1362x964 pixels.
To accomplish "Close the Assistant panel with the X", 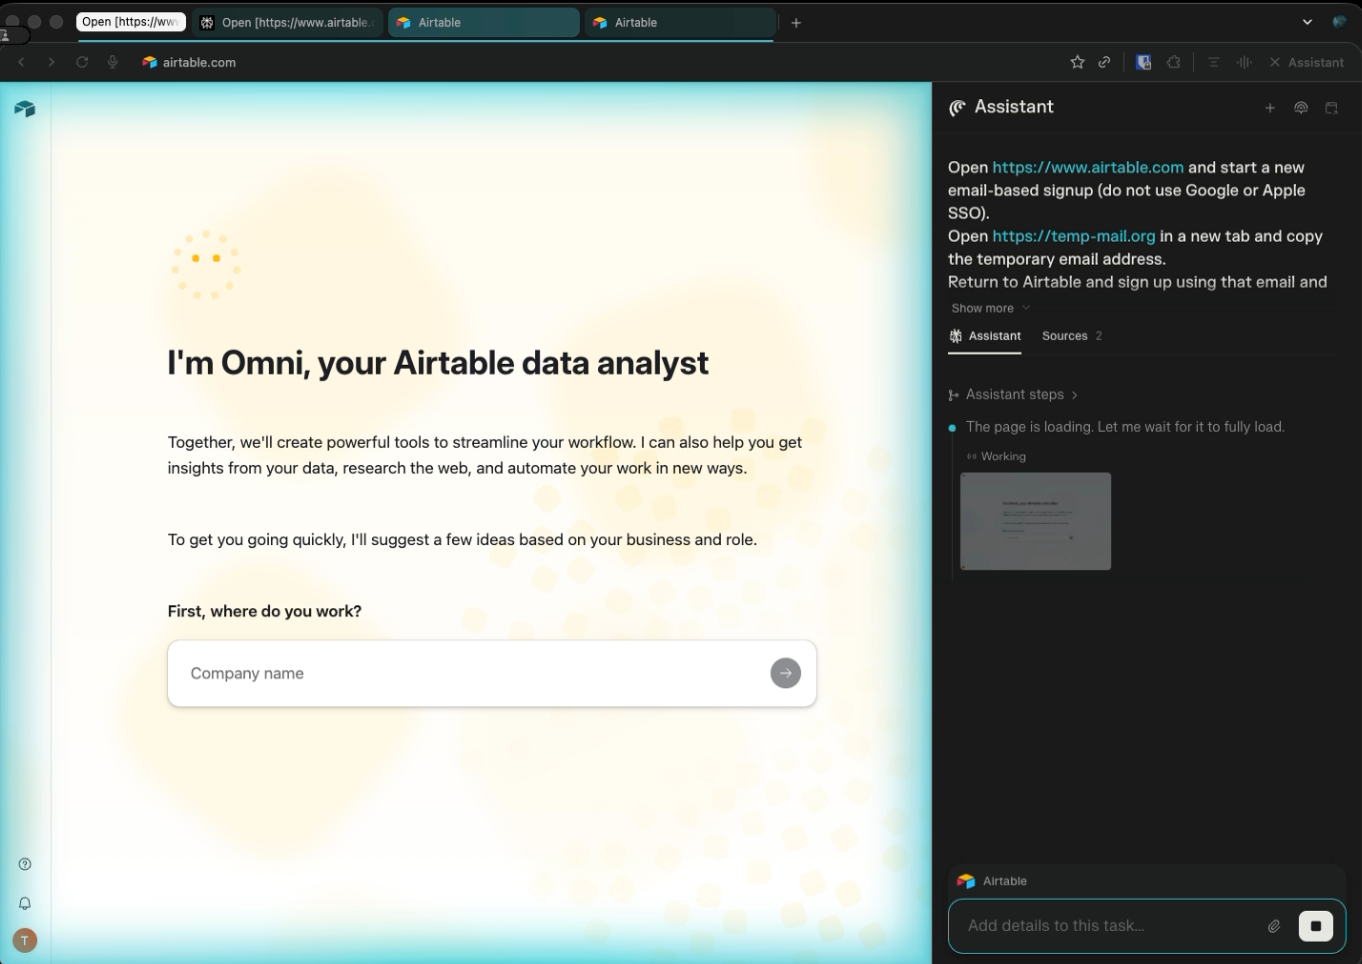I will pos(1274,62).
